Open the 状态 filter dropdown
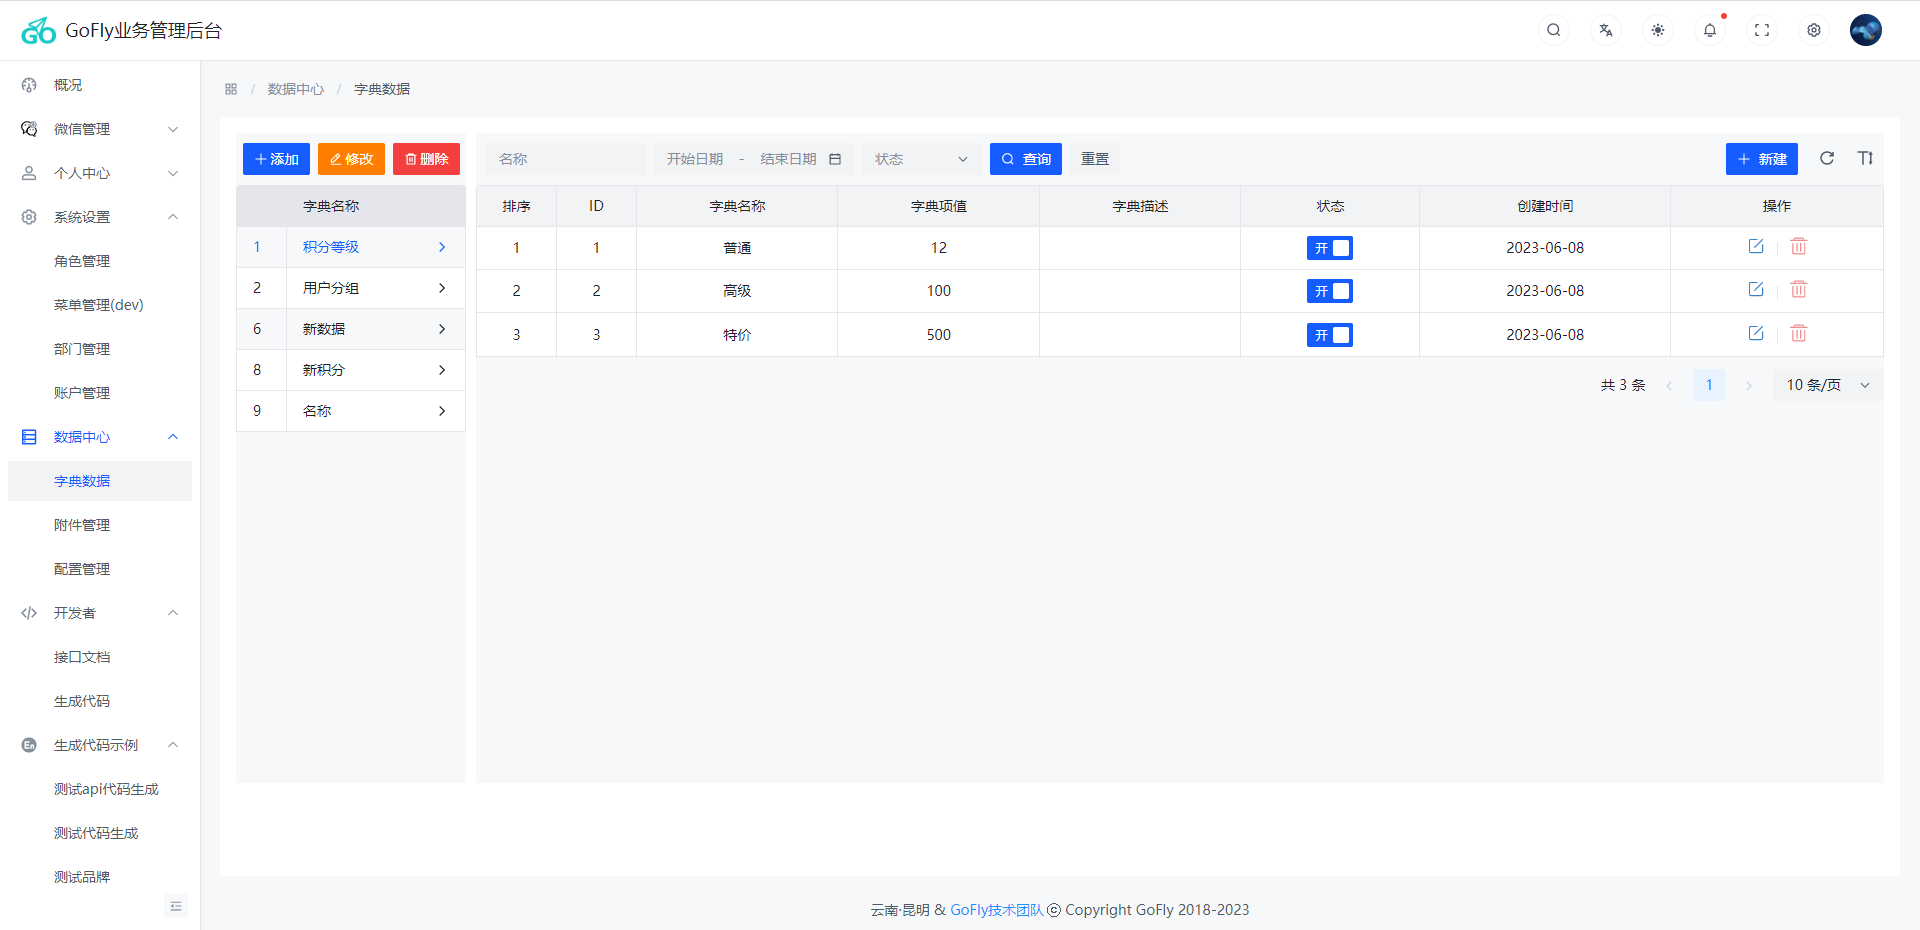Viewport: 1920px width, 930px height. tap(920, 159)
